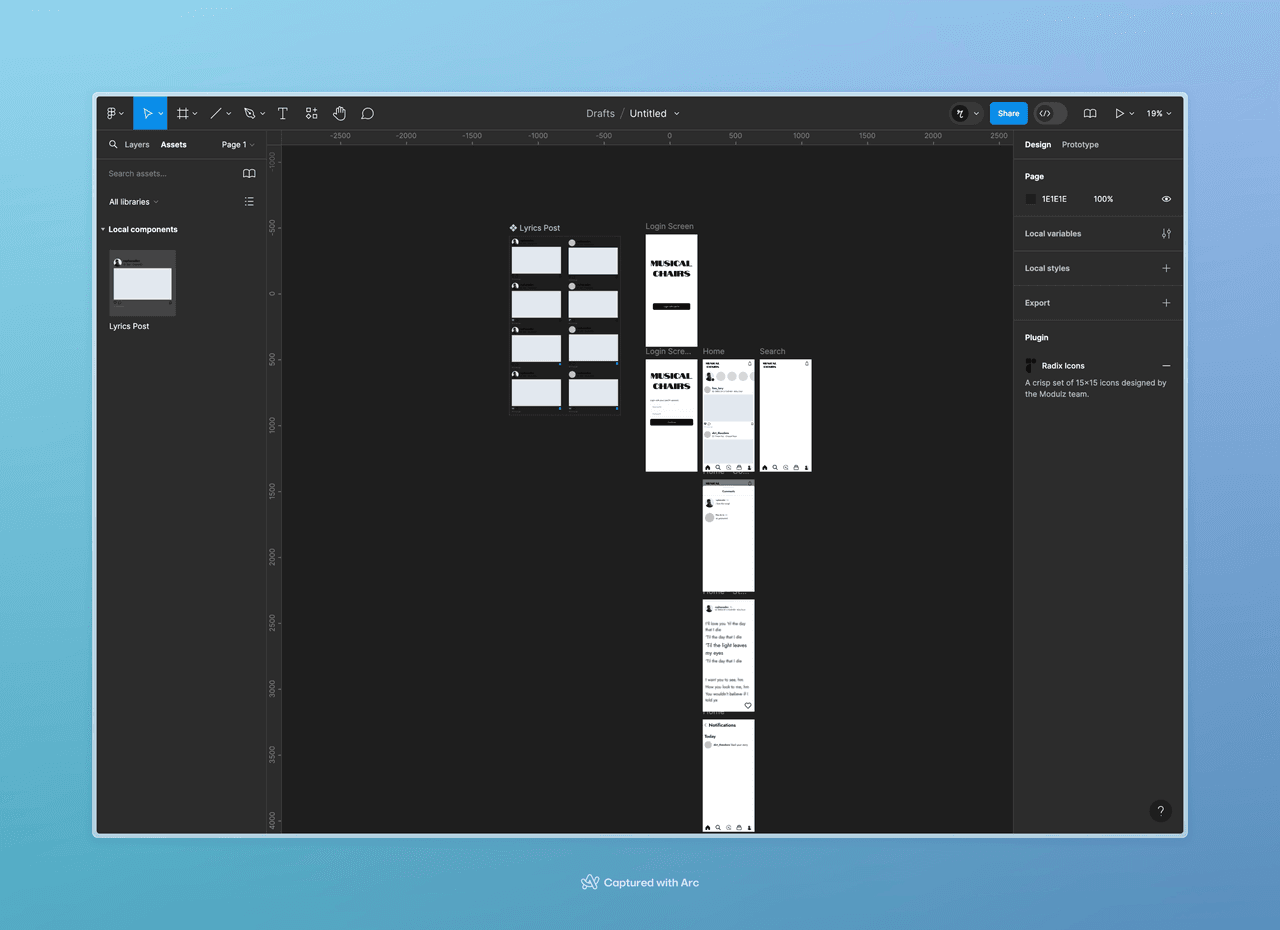Select the Hand tool

coord(340,114)
